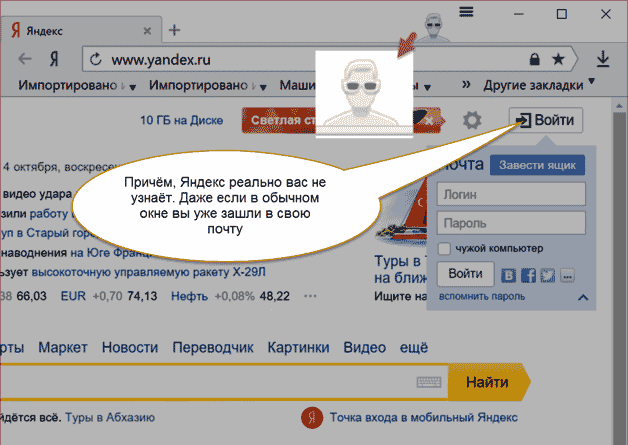Open a new tab with plus icon
The height and width of the screenshot is (445, 628).
[174, 30]
